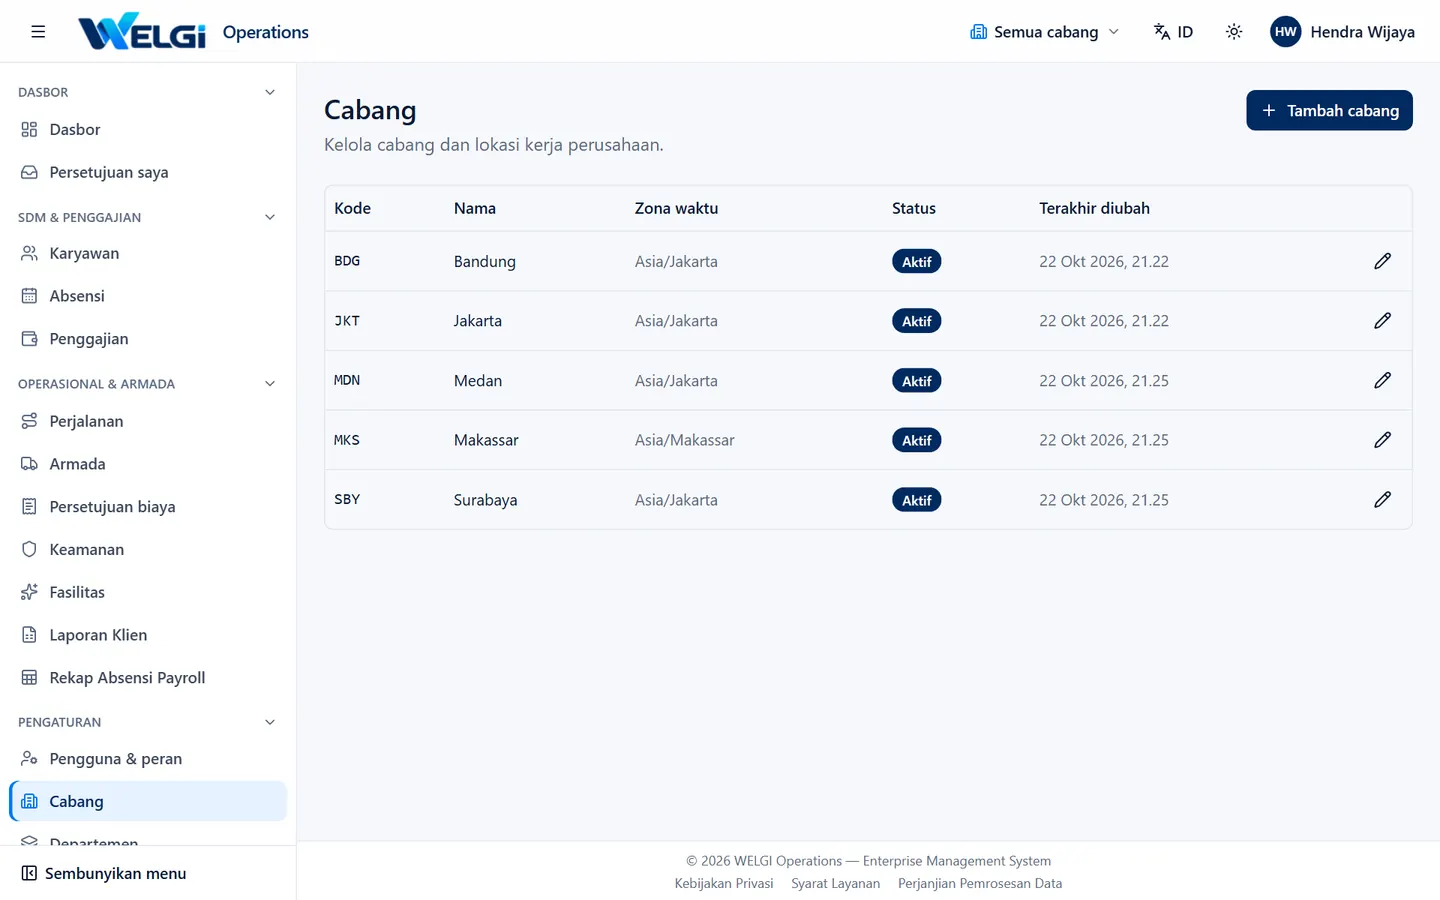The width and height of the screenshot is (1440, 900).
Task: Click the Zona waktu column header
Action: point(676,208)
